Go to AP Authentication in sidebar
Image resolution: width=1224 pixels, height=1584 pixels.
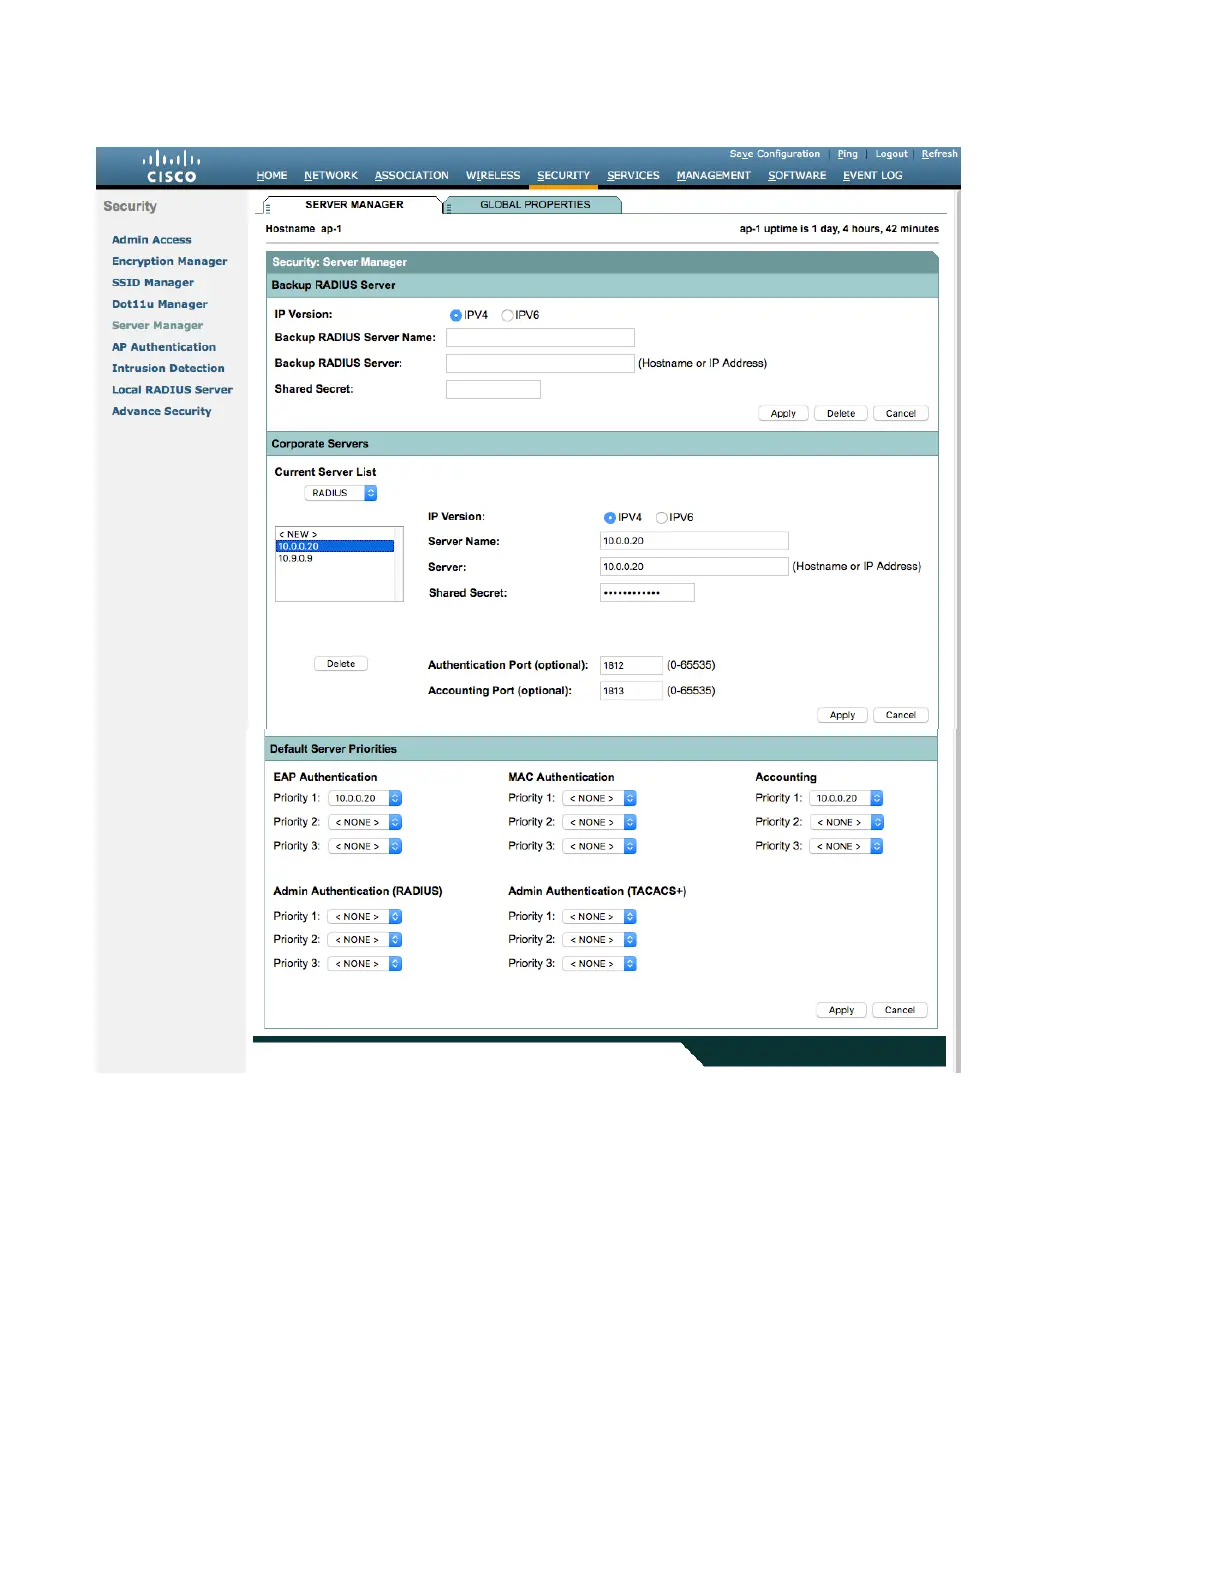[x=164, y=347]
